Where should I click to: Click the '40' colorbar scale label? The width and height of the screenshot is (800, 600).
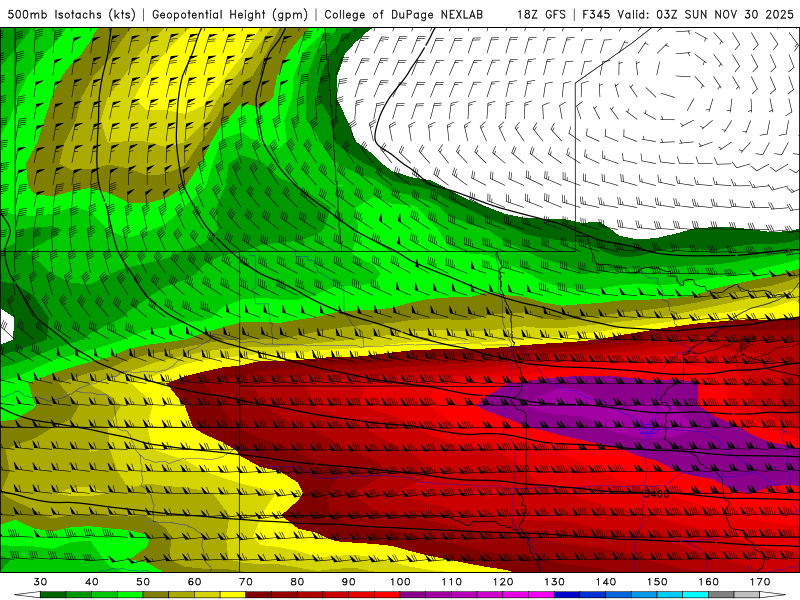[92, 582]
